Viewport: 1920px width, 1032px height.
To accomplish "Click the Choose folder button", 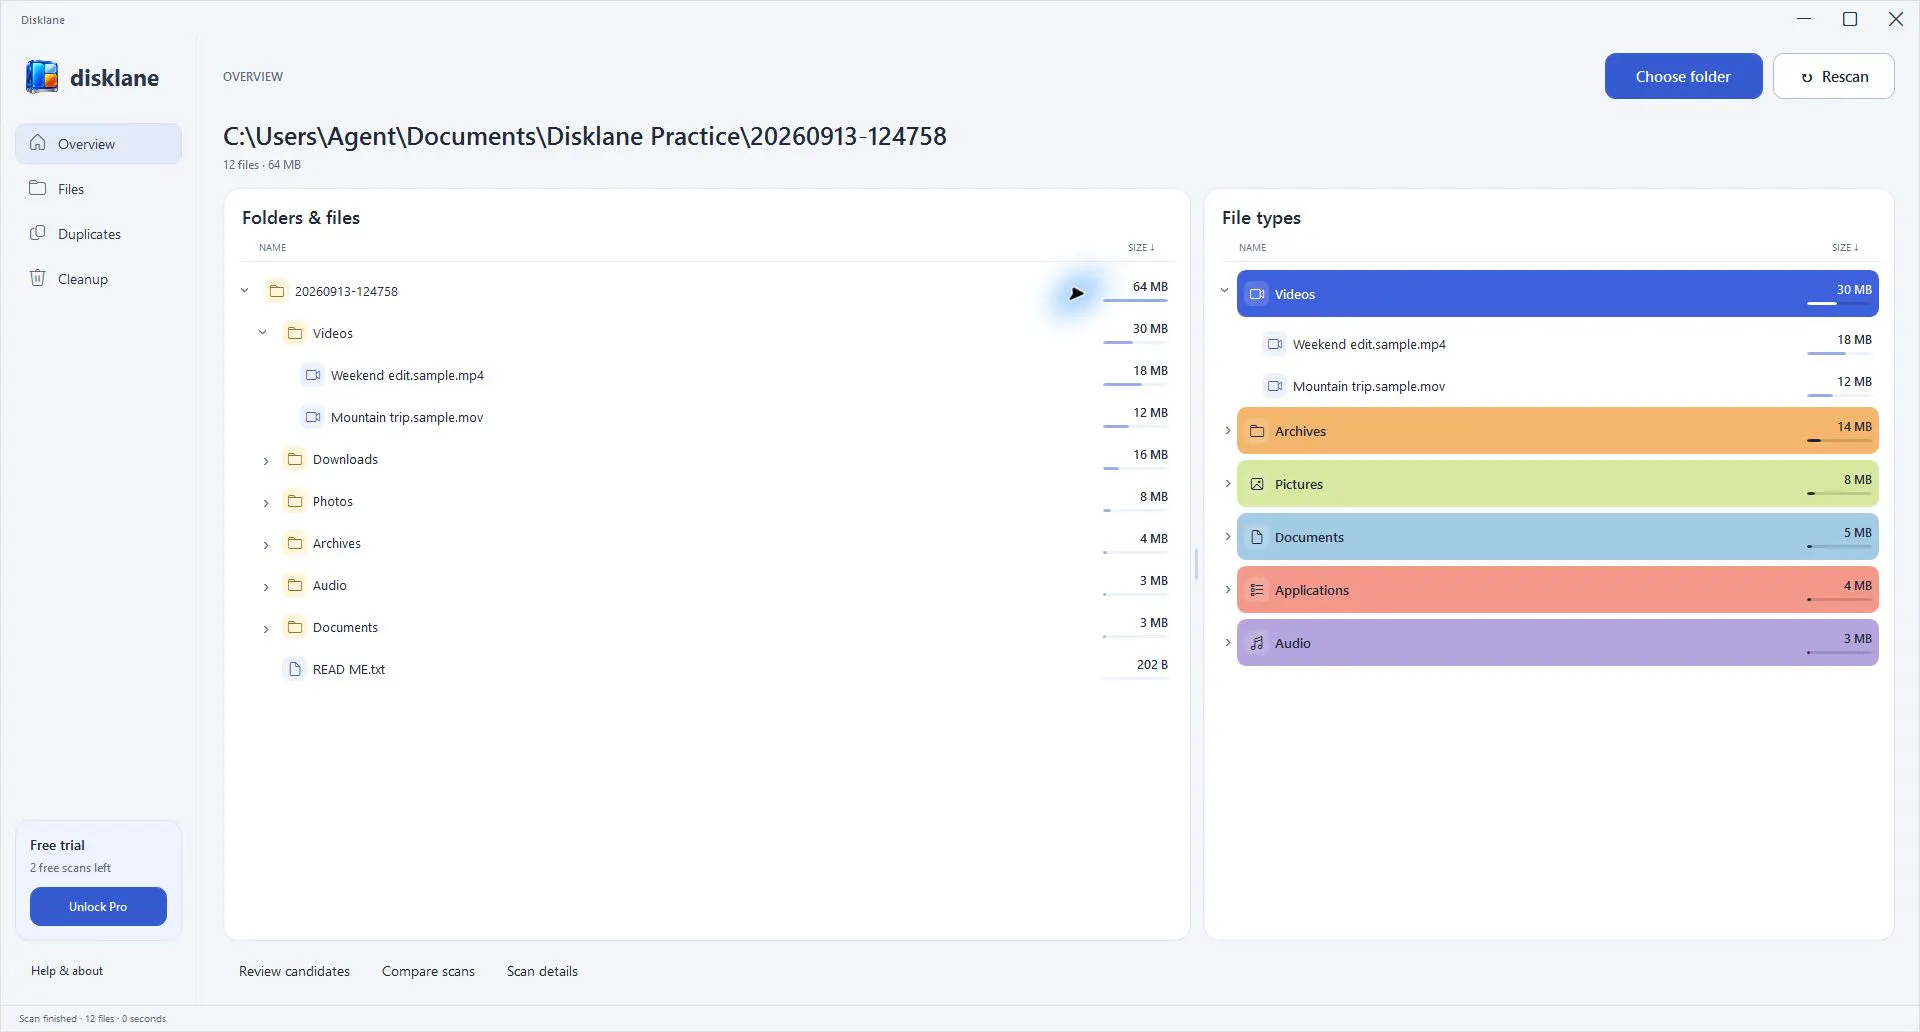I will click(1683, 76).
